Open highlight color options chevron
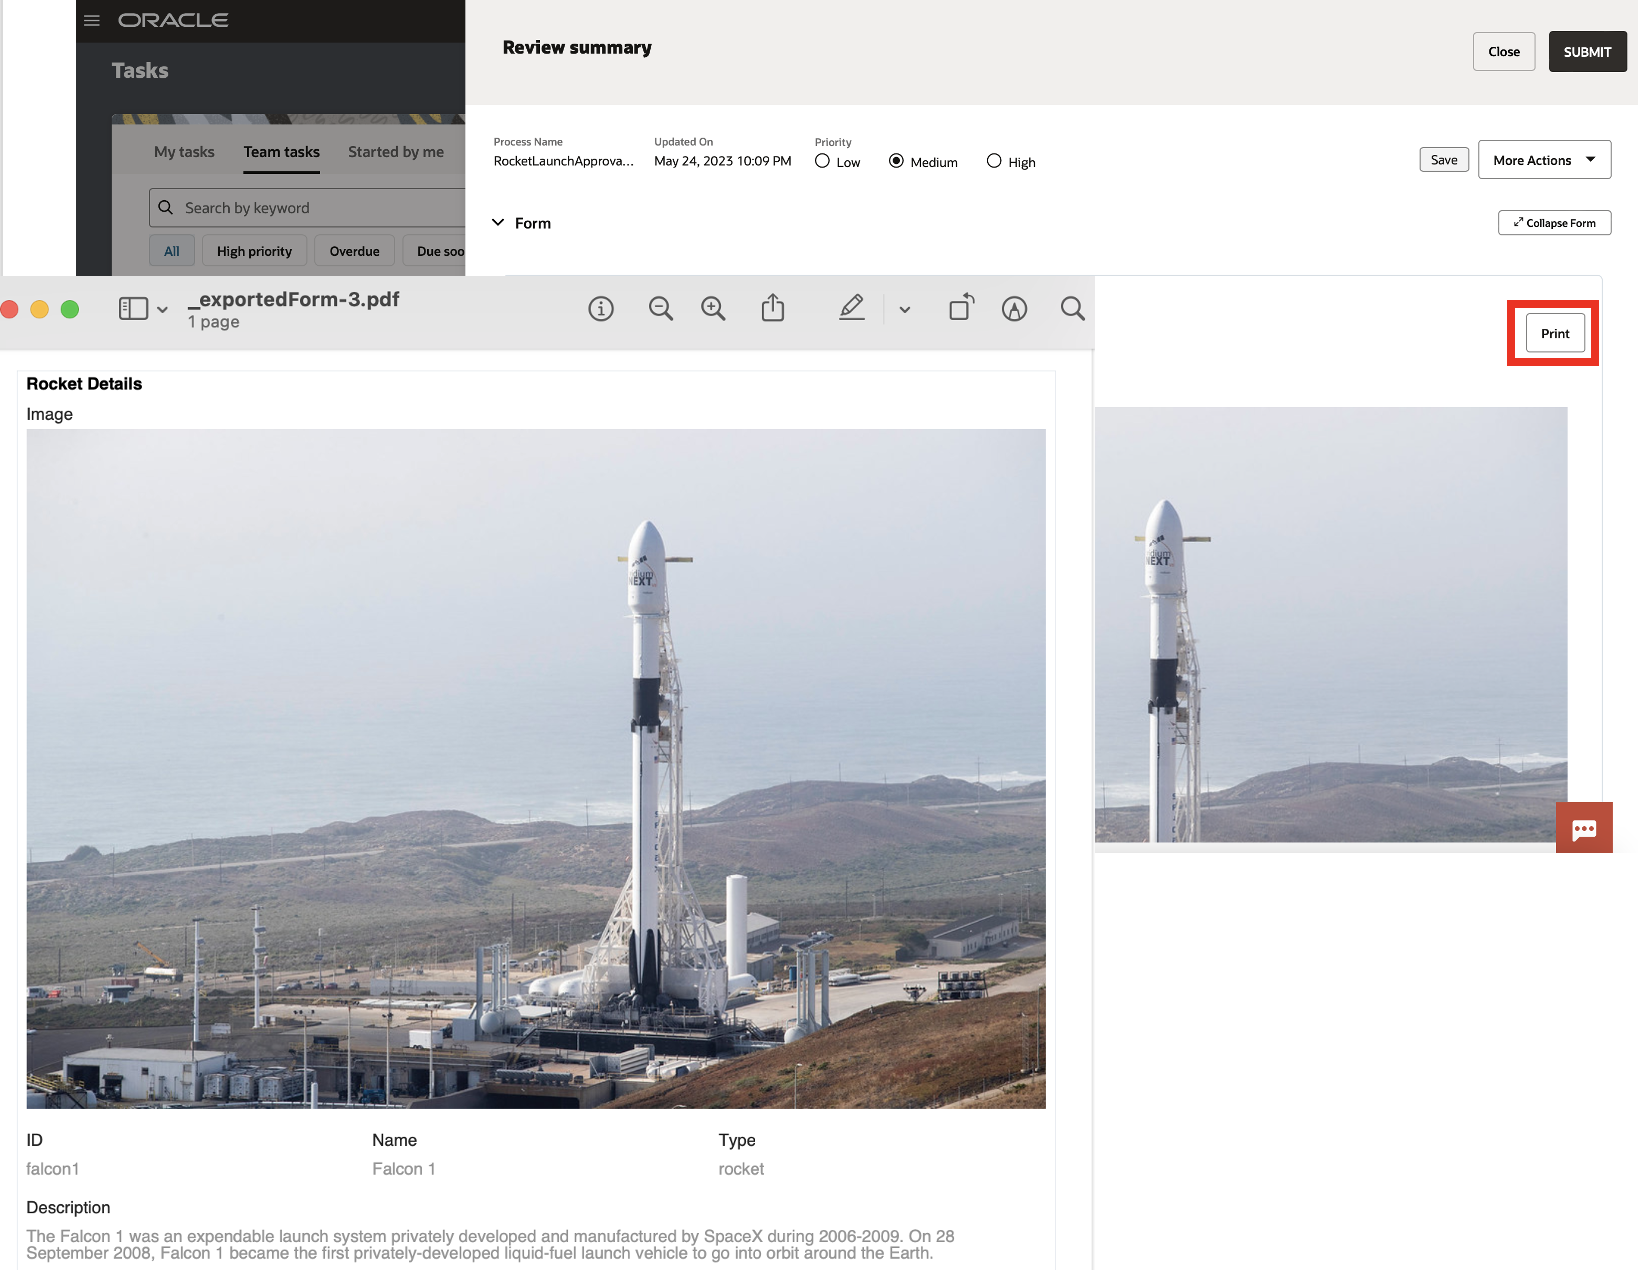1638x1270 pixels. point(905,310)
